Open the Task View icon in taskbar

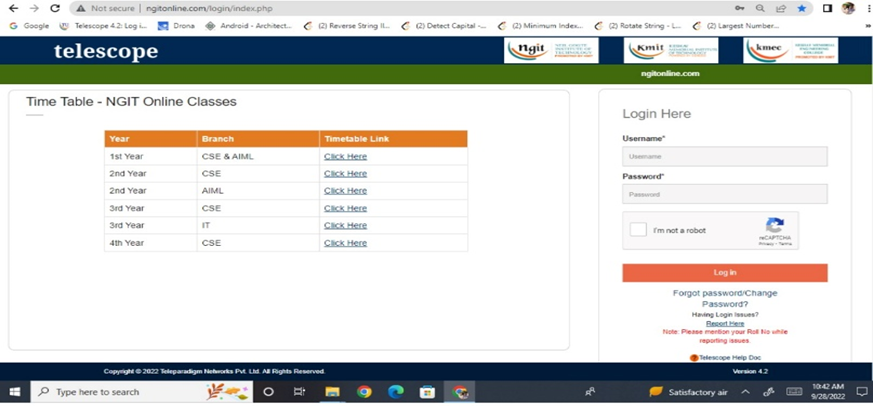[299, 392]
